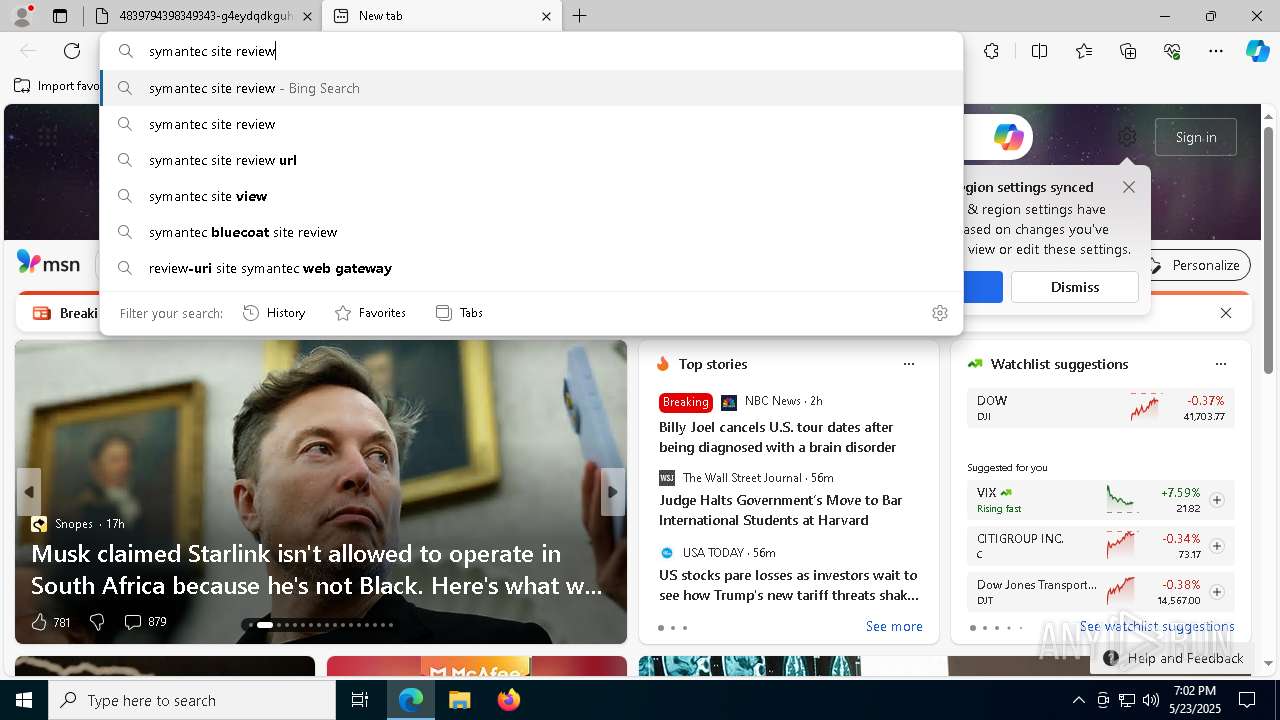Filter search by History
Viewport: 1280px width, 720px height.
point(274,313)
